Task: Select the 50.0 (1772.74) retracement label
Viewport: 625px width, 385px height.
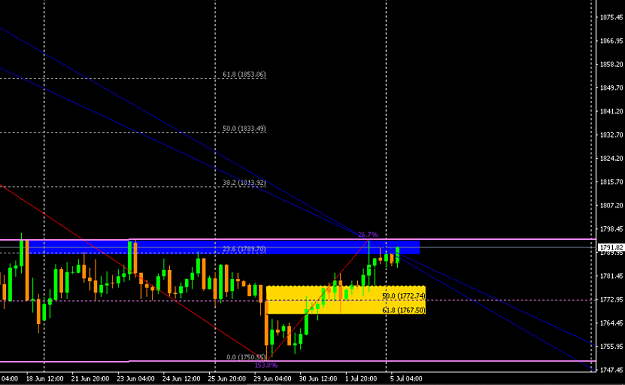Action: click(404, 296)
